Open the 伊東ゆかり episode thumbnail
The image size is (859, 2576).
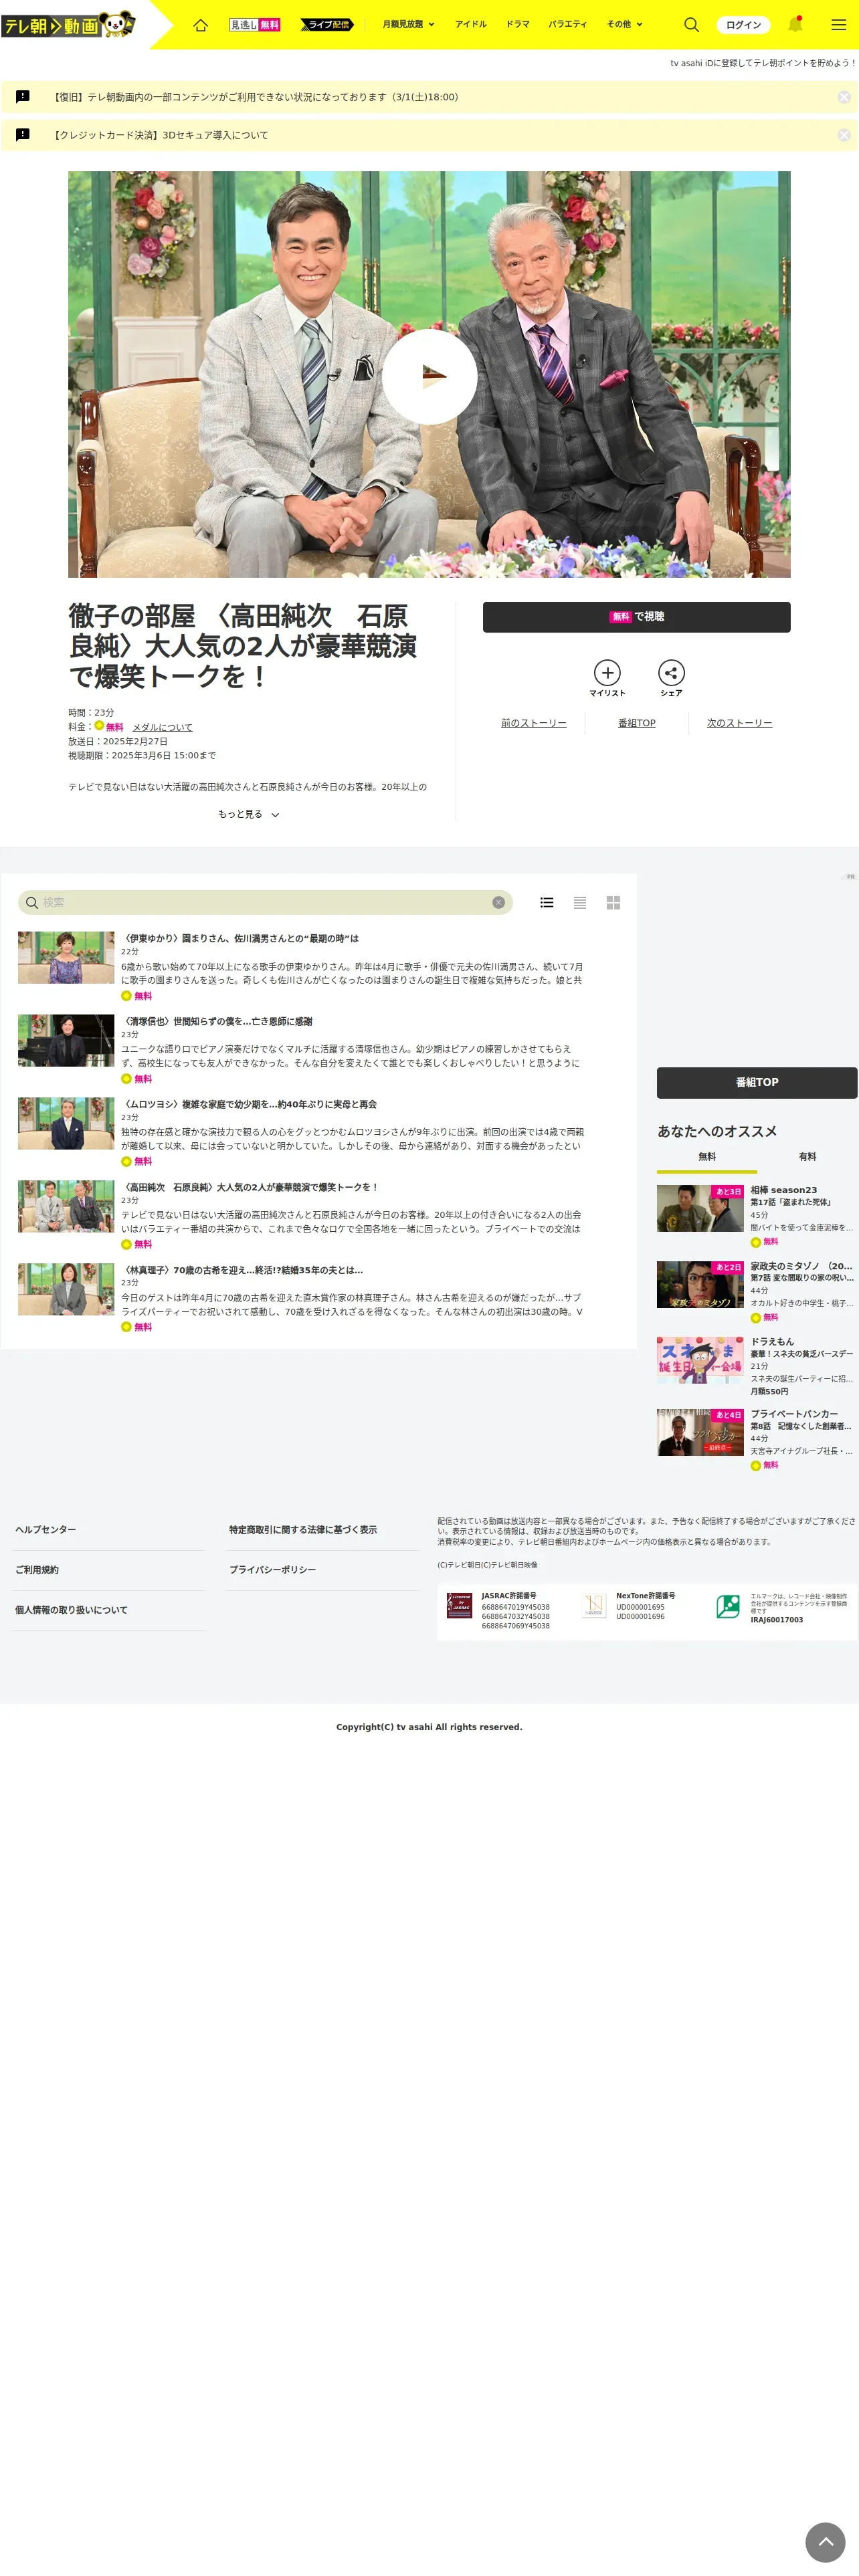pos(66,958)
